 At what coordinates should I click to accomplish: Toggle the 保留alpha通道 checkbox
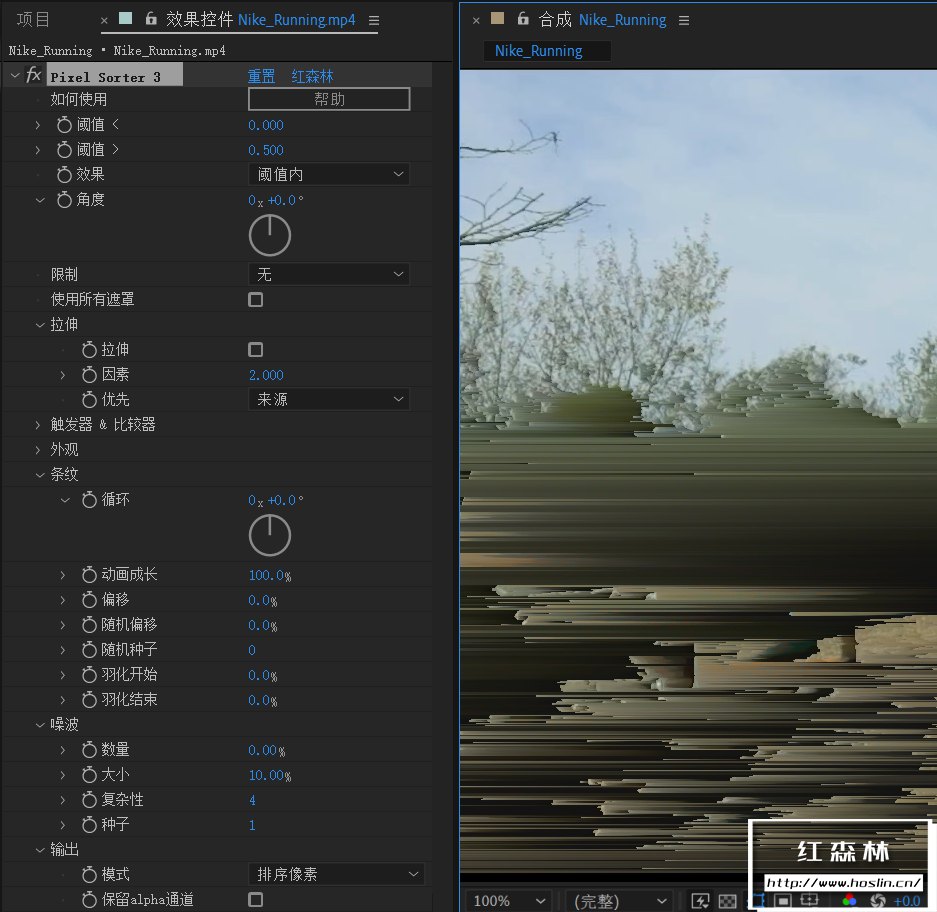256,900
